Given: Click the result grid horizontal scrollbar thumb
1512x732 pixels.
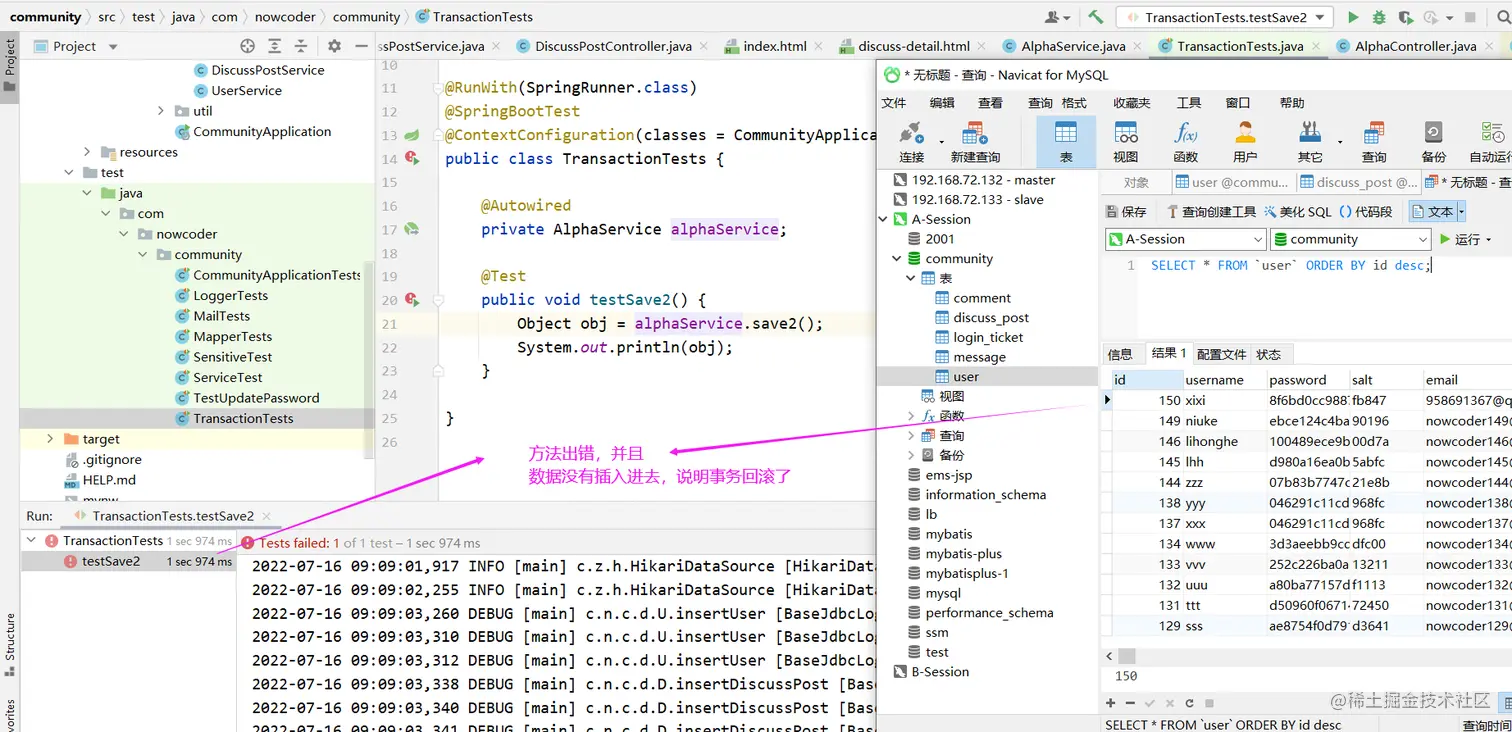Looking at the screenshot, I should click(1127, 656).
